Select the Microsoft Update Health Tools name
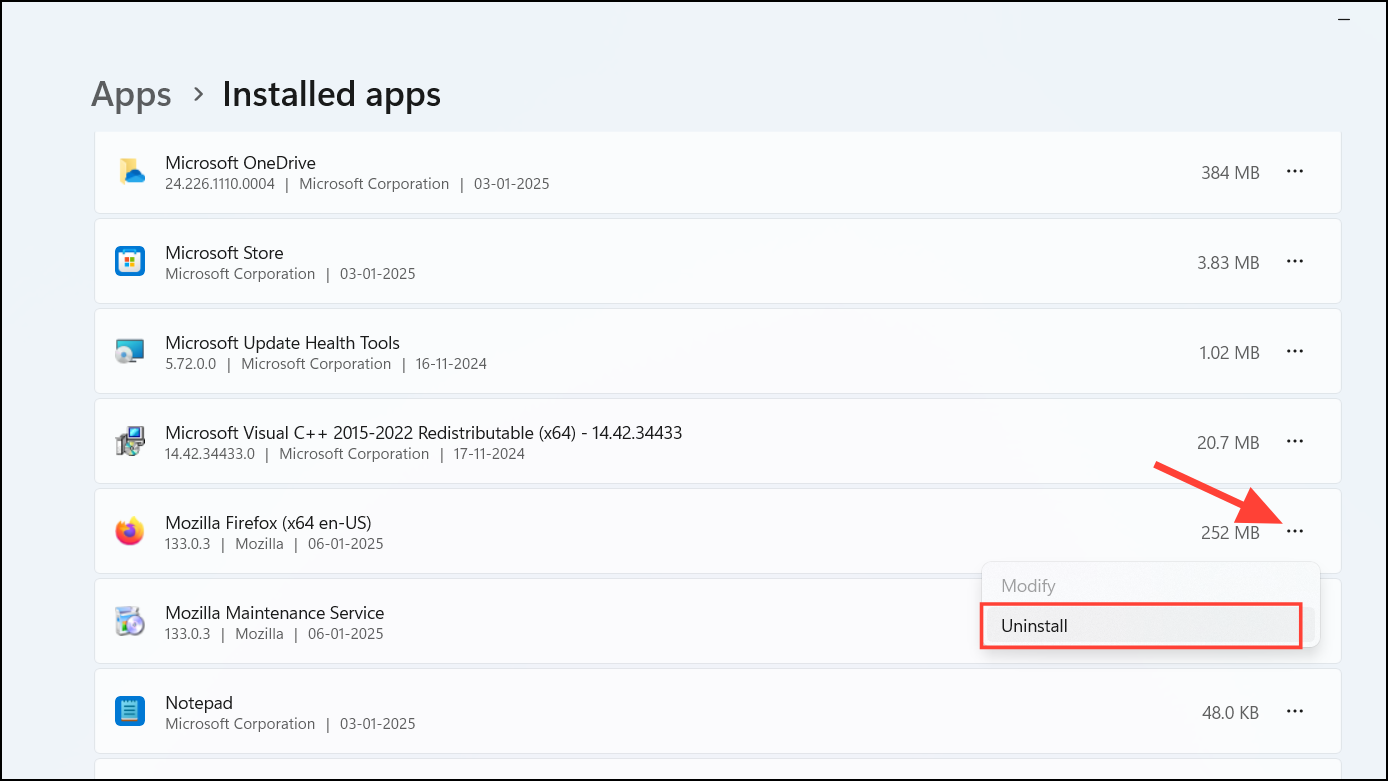The width and height of the screenshot is (1388, 781). click(282, 343)
